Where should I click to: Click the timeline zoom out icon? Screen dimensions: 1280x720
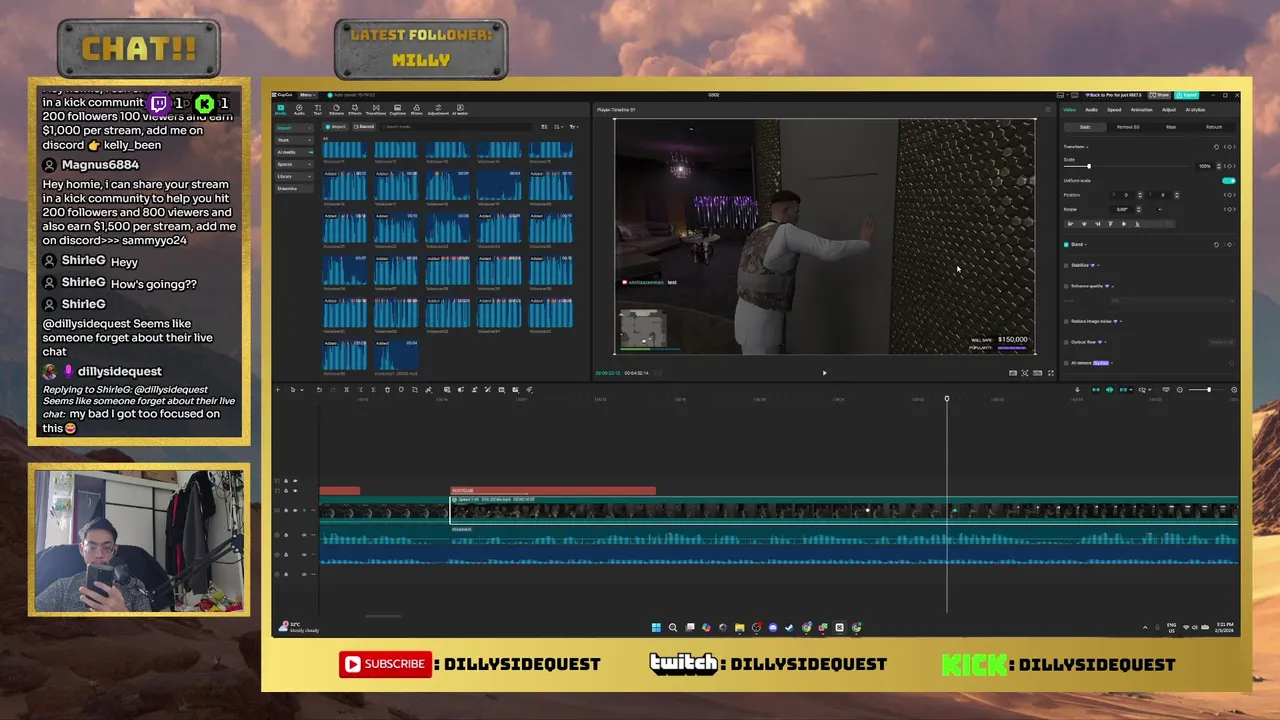coord(1180,389)
